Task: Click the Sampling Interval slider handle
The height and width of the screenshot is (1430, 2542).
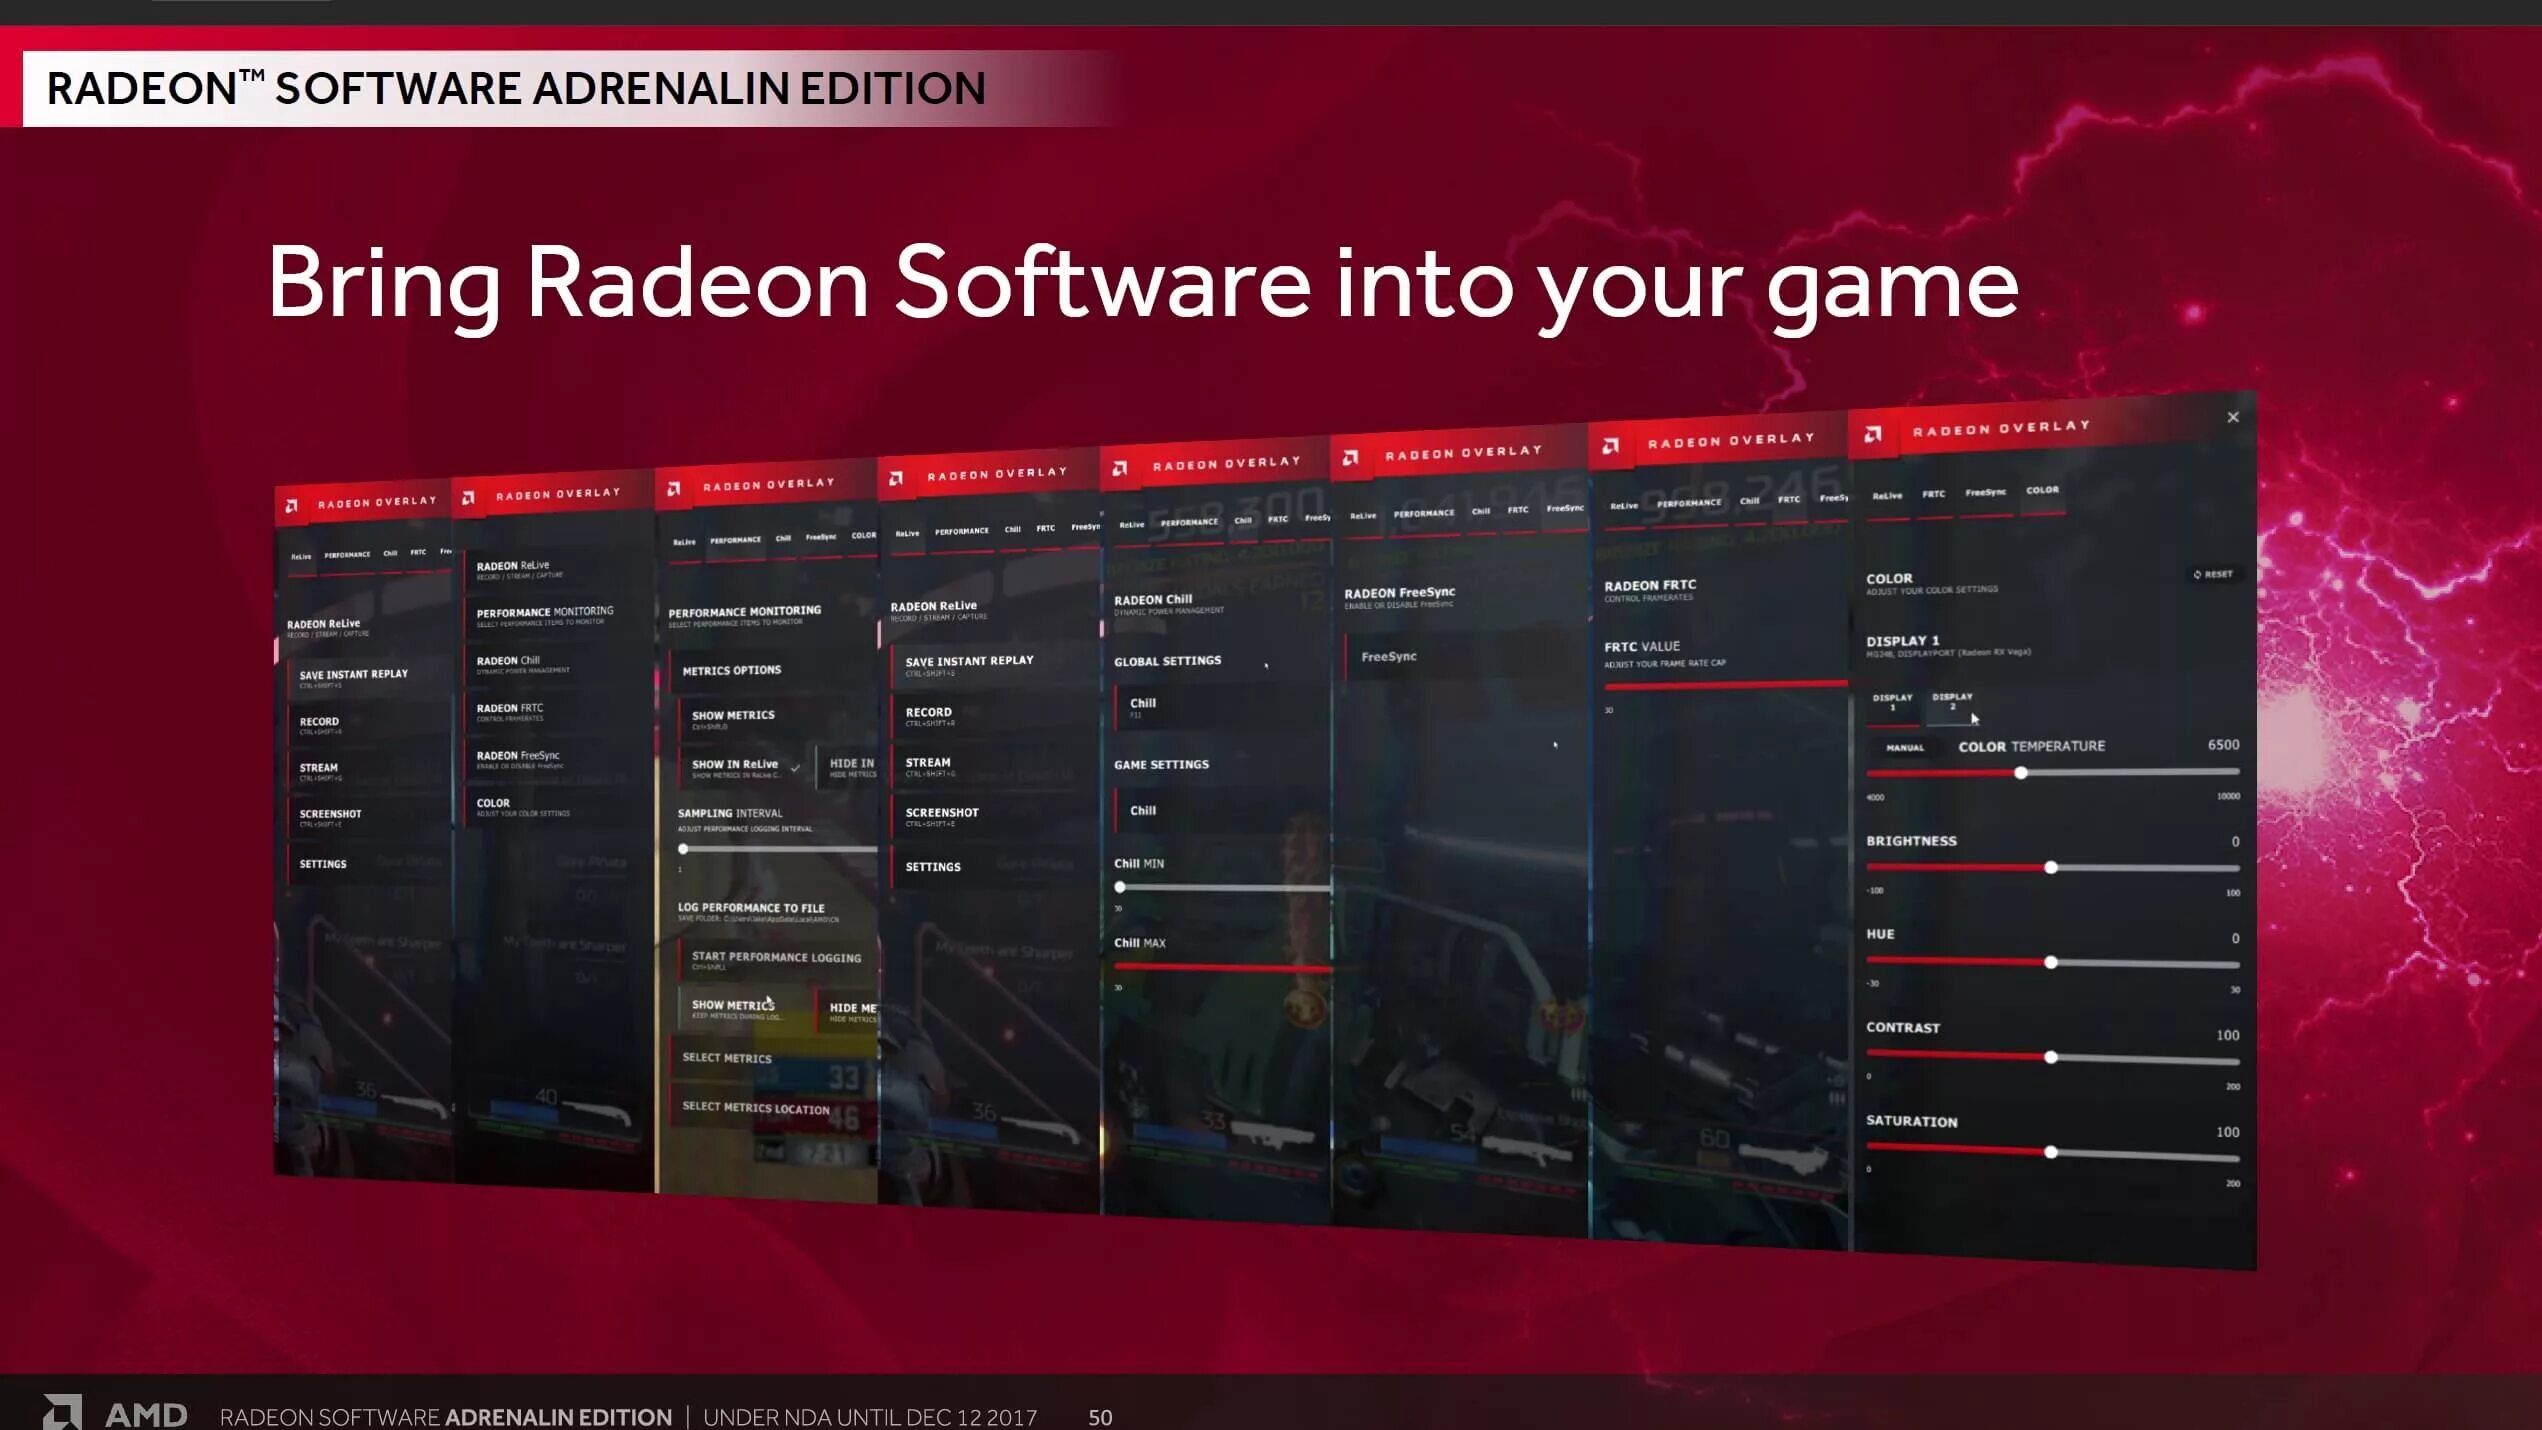Action: (683, 849)
